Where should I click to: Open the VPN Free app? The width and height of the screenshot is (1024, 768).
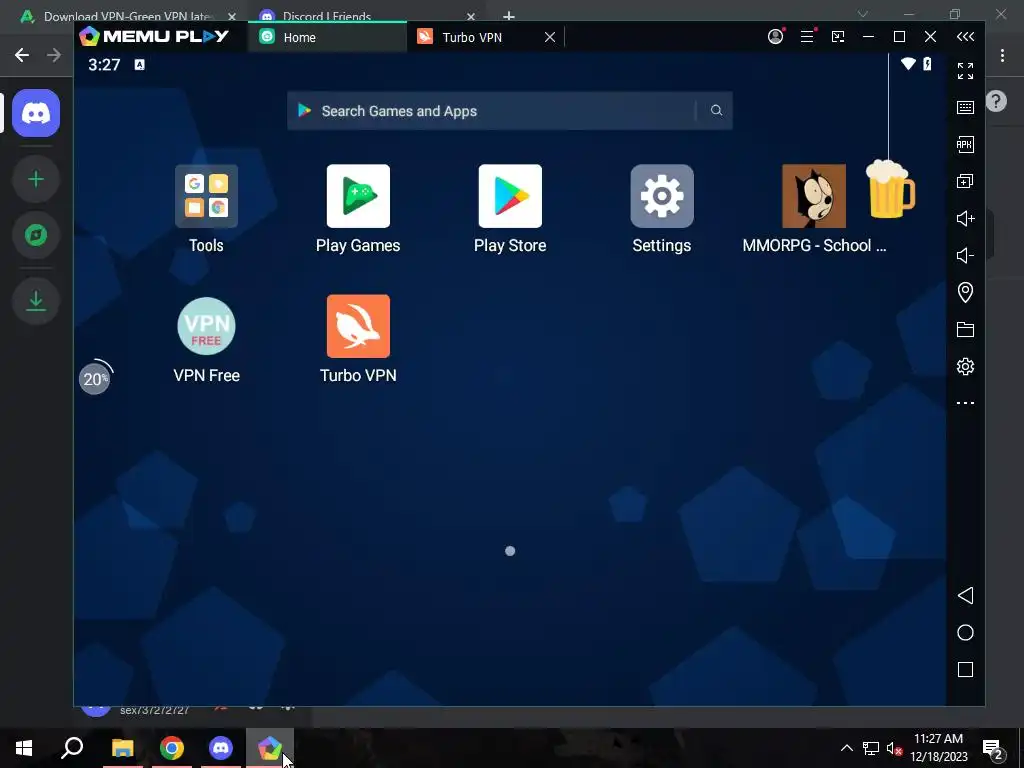206,326
